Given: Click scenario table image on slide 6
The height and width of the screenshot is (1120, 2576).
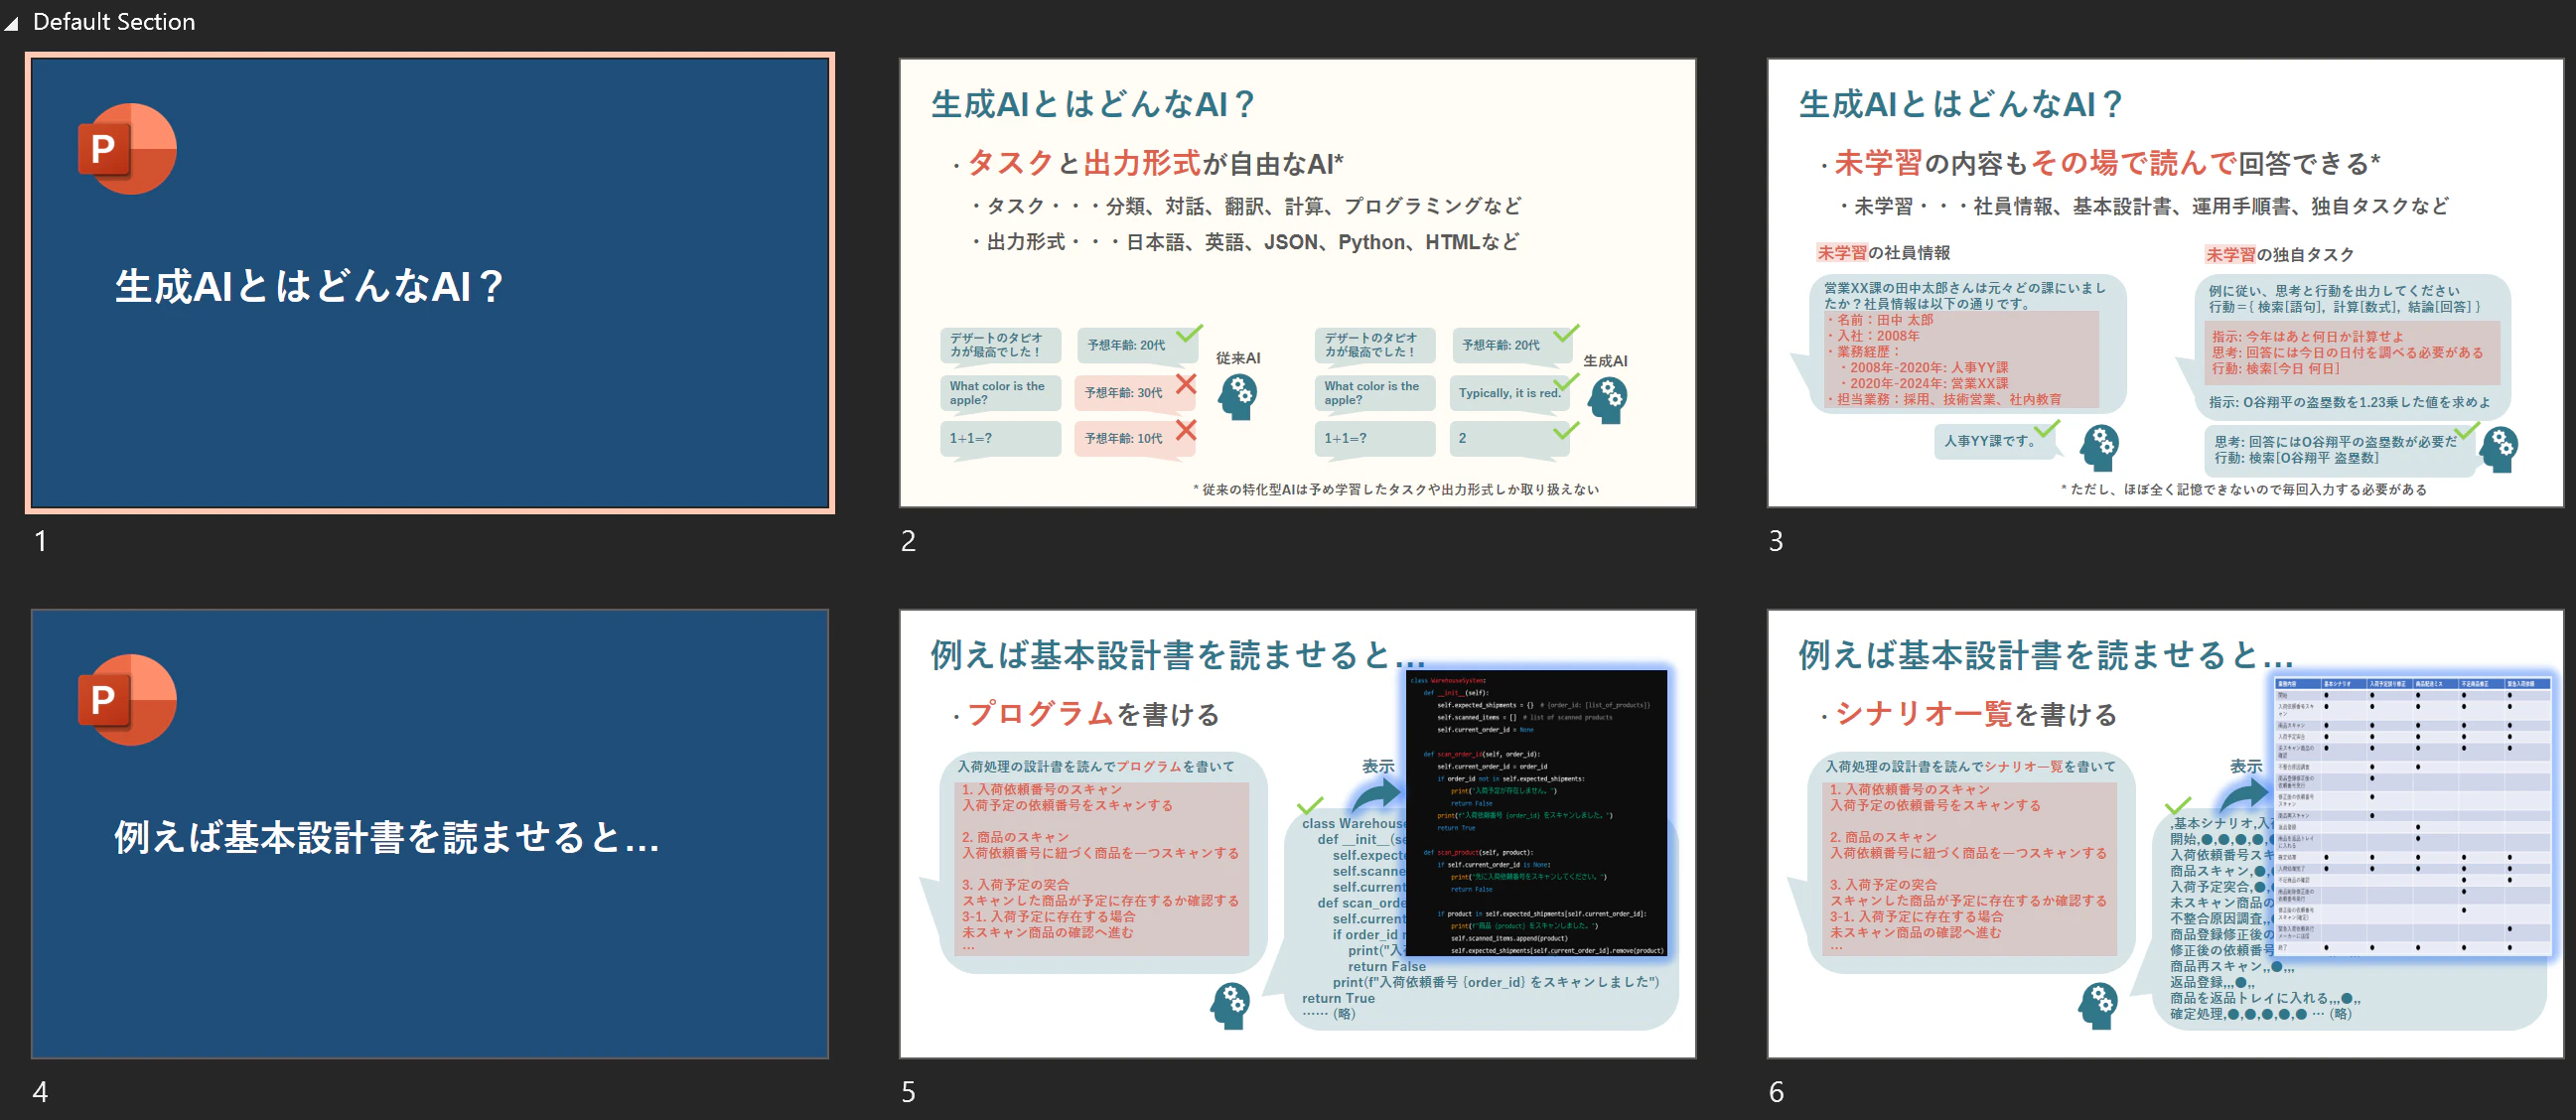Looking at the screenshot, I should pos(2412,814).
